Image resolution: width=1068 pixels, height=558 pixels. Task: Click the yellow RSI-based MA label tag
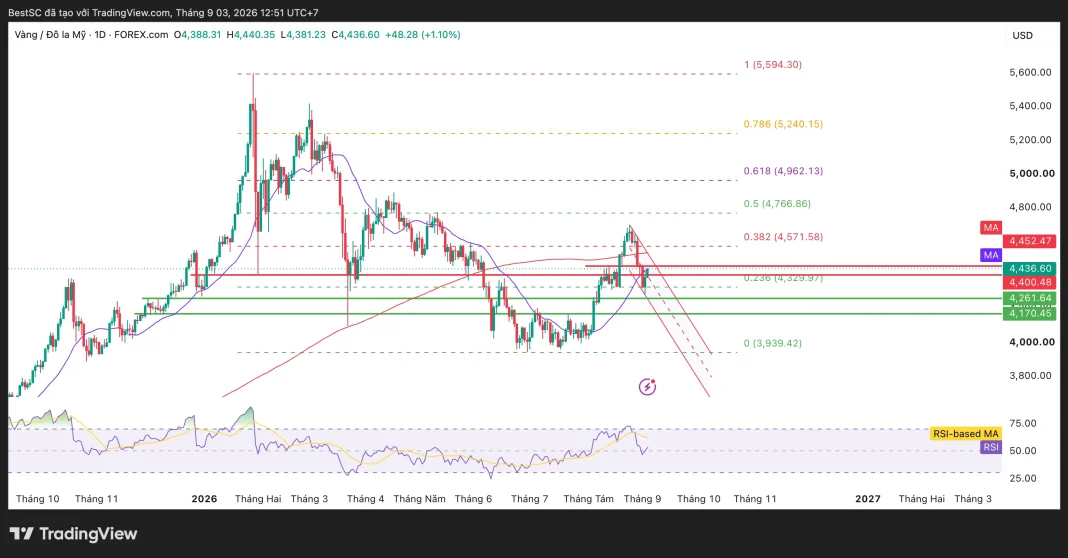[965, 433]
